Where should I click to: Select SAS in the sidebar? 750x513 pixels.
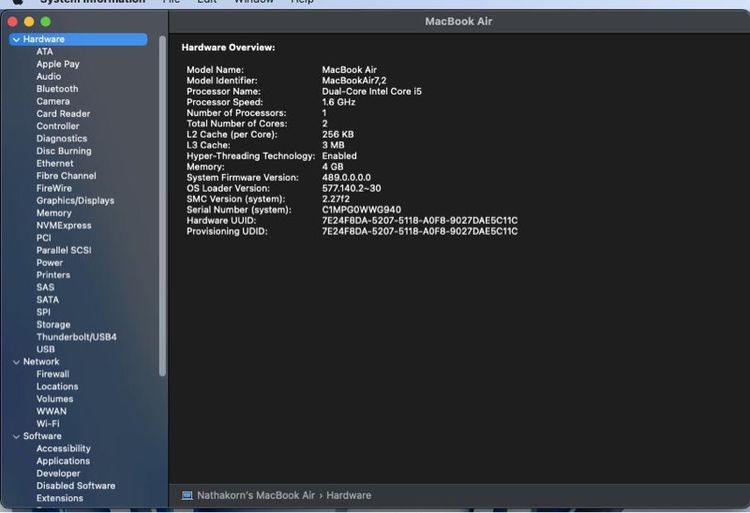point(45,288)
